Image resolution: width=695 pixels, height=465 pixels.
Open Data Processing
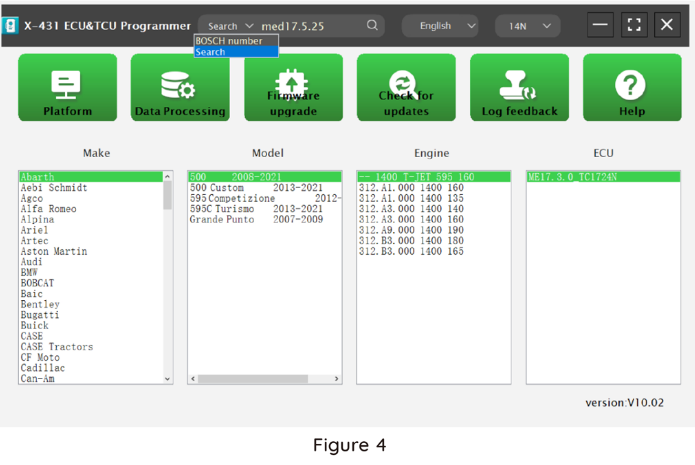pyautogui.click(x=180, y=87)
